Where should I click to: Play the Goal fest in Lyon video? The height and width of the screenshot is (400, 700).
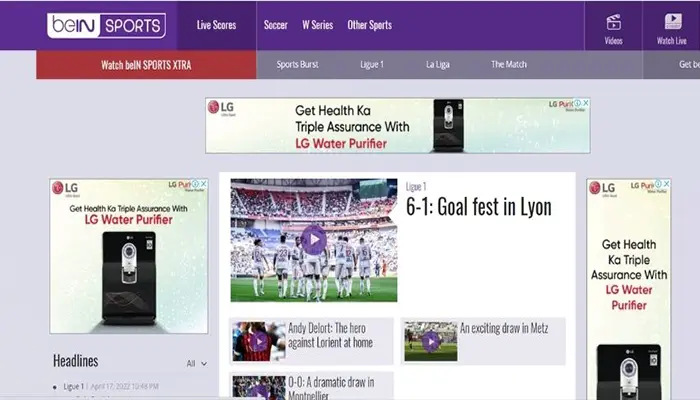coord(314,240)
